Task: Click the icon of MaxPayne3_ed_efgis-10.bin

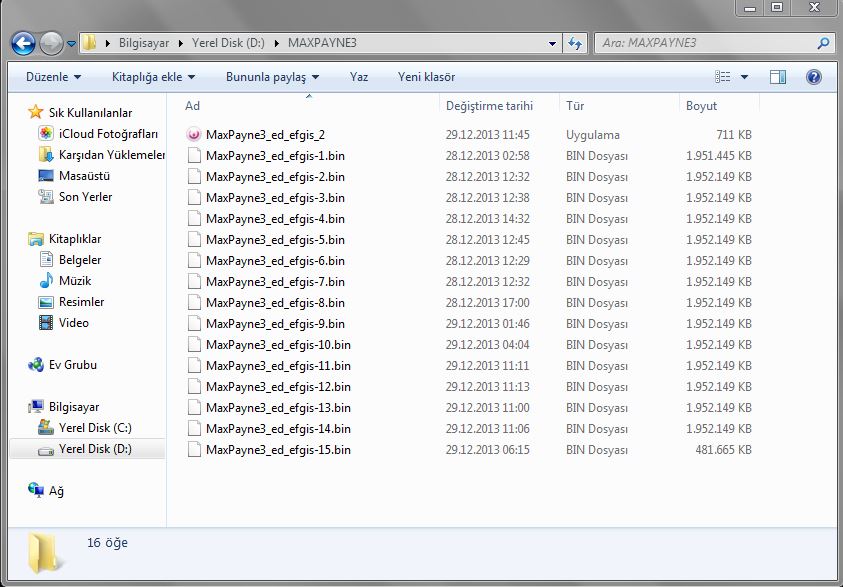Action: pos(194,345)
